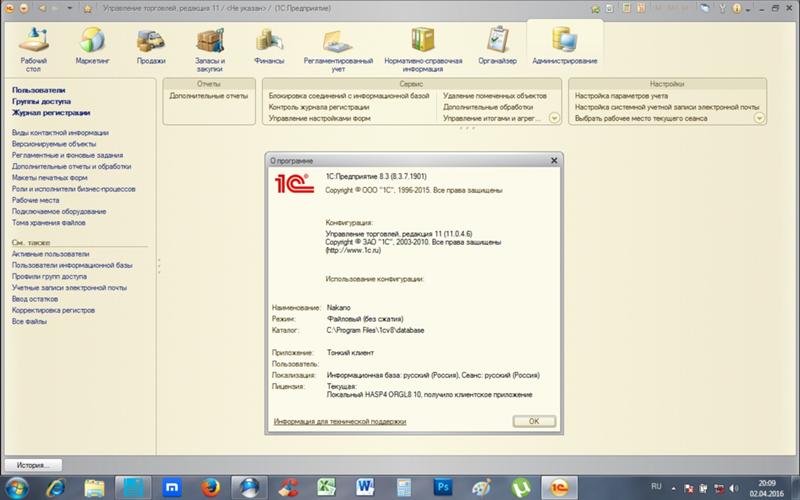
Task: Open Пользователи in the navigation panel
Action: click(x=39, y=90)
